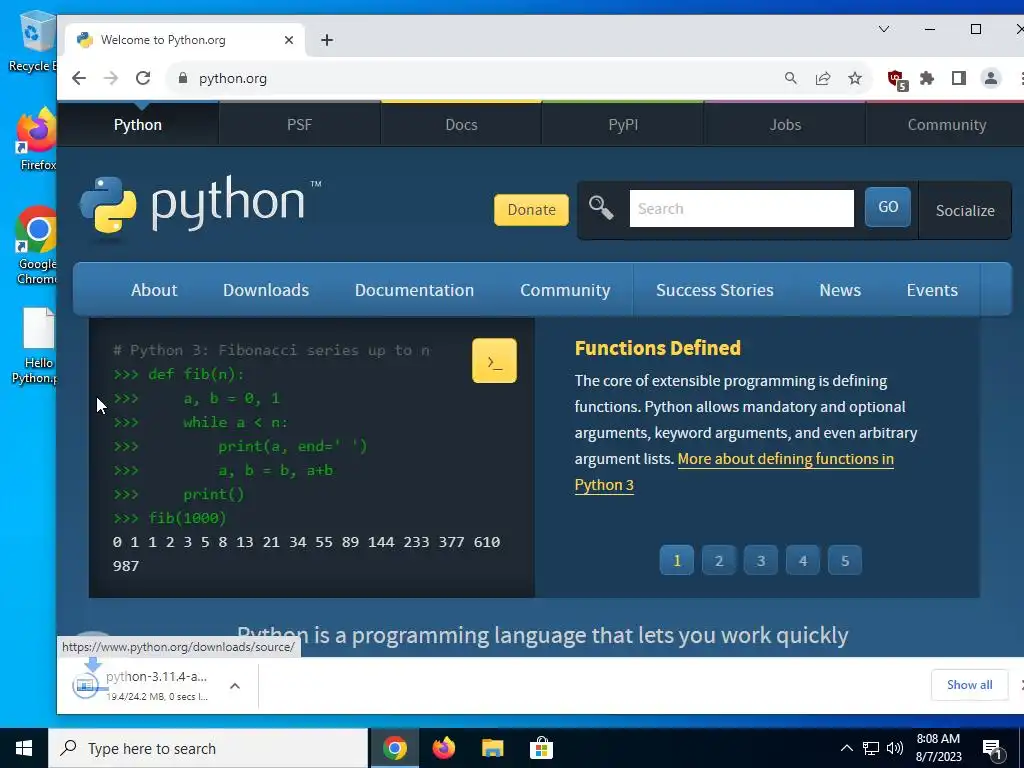Image resolution: width=1024 pixels, height=768 pixels.
Task: Open the Community menu in main navigation
Action: click(x=565, y=290)
